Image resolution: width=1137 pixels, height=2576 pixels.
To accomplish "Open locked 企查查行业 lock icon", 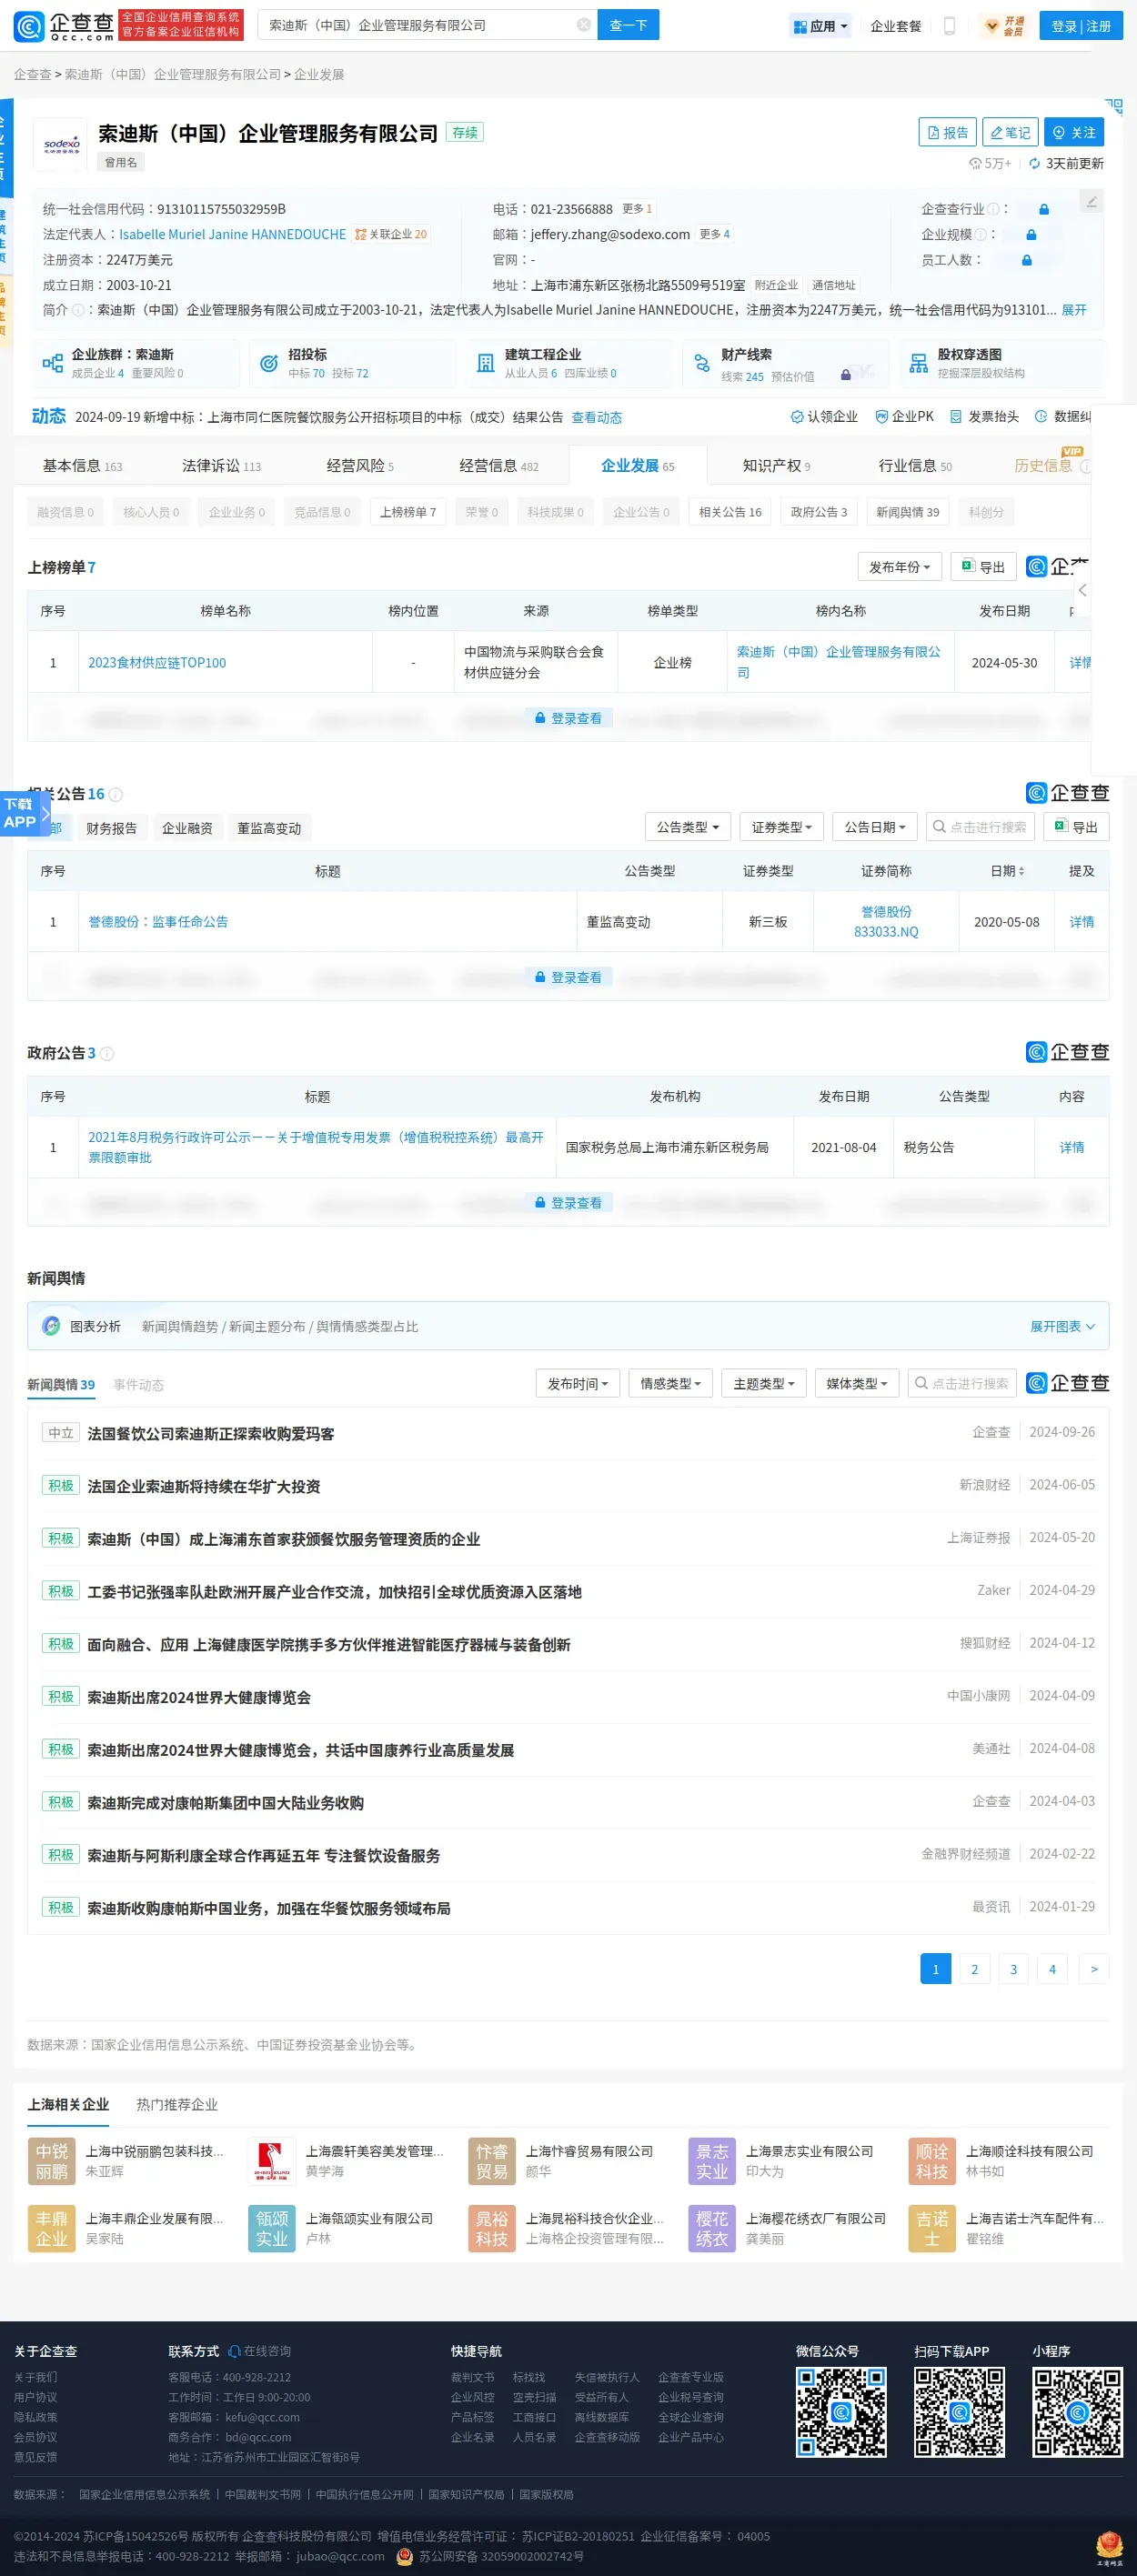I will 1044,209.
